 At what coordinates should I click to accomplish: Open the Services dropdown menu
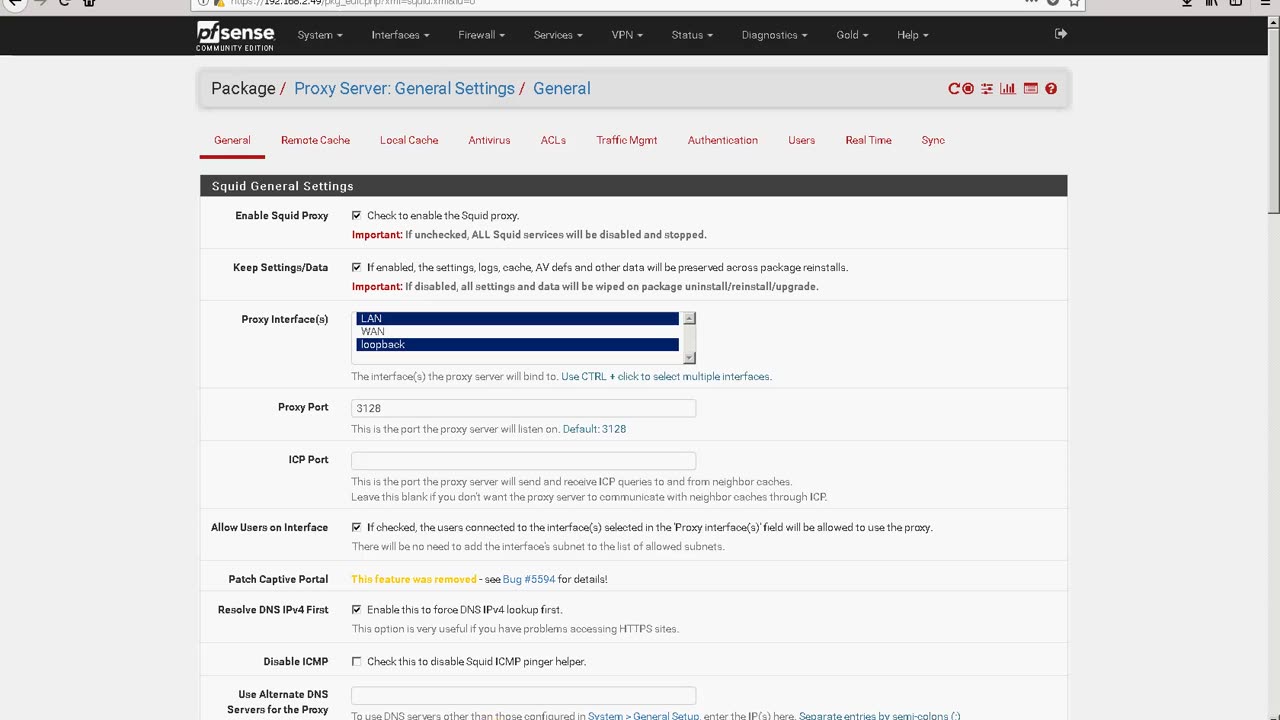[558, 35]
